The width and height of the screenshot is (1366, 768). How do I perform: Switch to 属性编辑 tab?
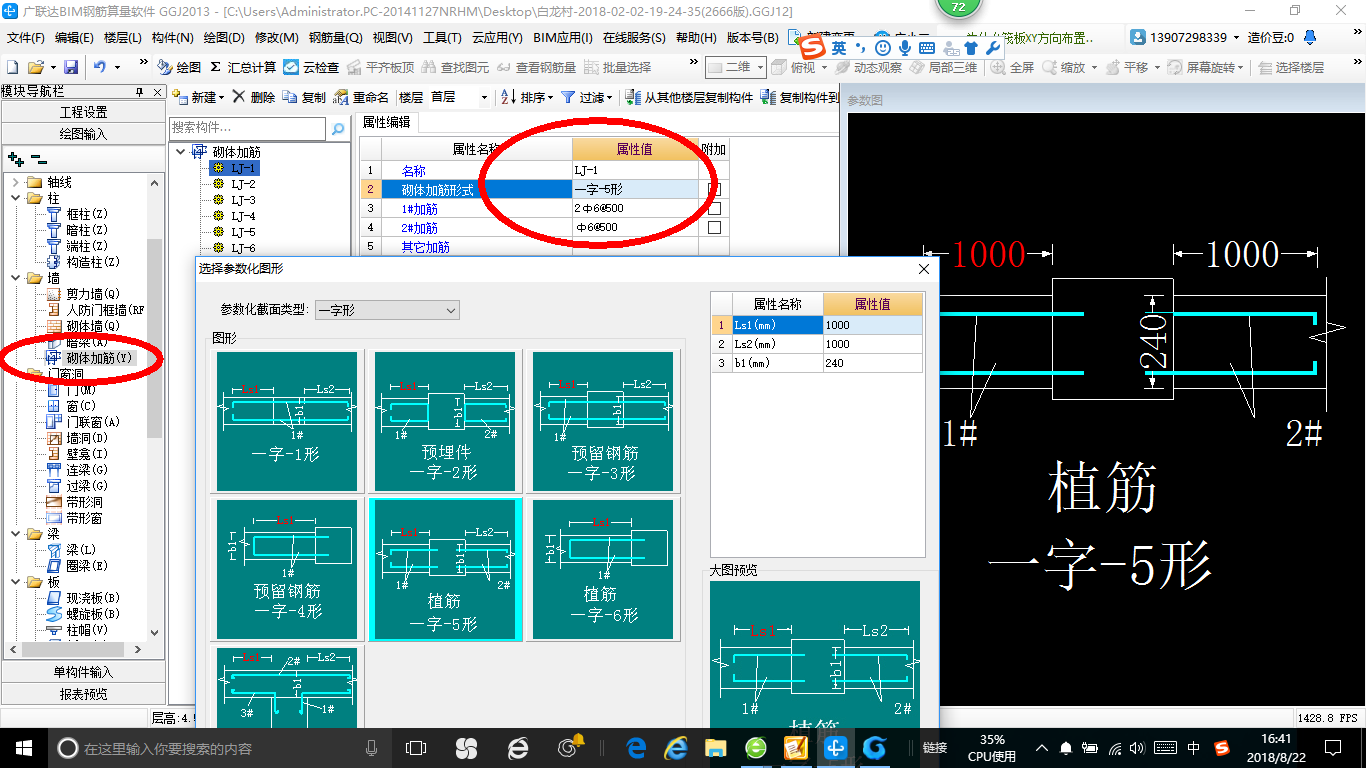pyautogui.click(x=386, y=122)
